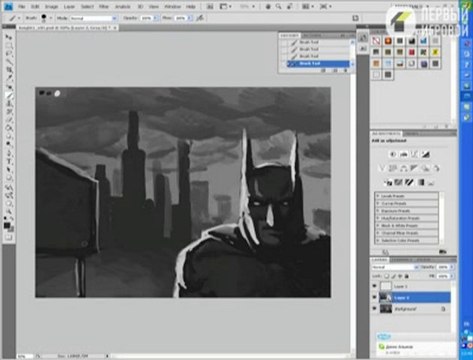
Task: Expand Channel Mixer Presets list
Action: [378, 233]
